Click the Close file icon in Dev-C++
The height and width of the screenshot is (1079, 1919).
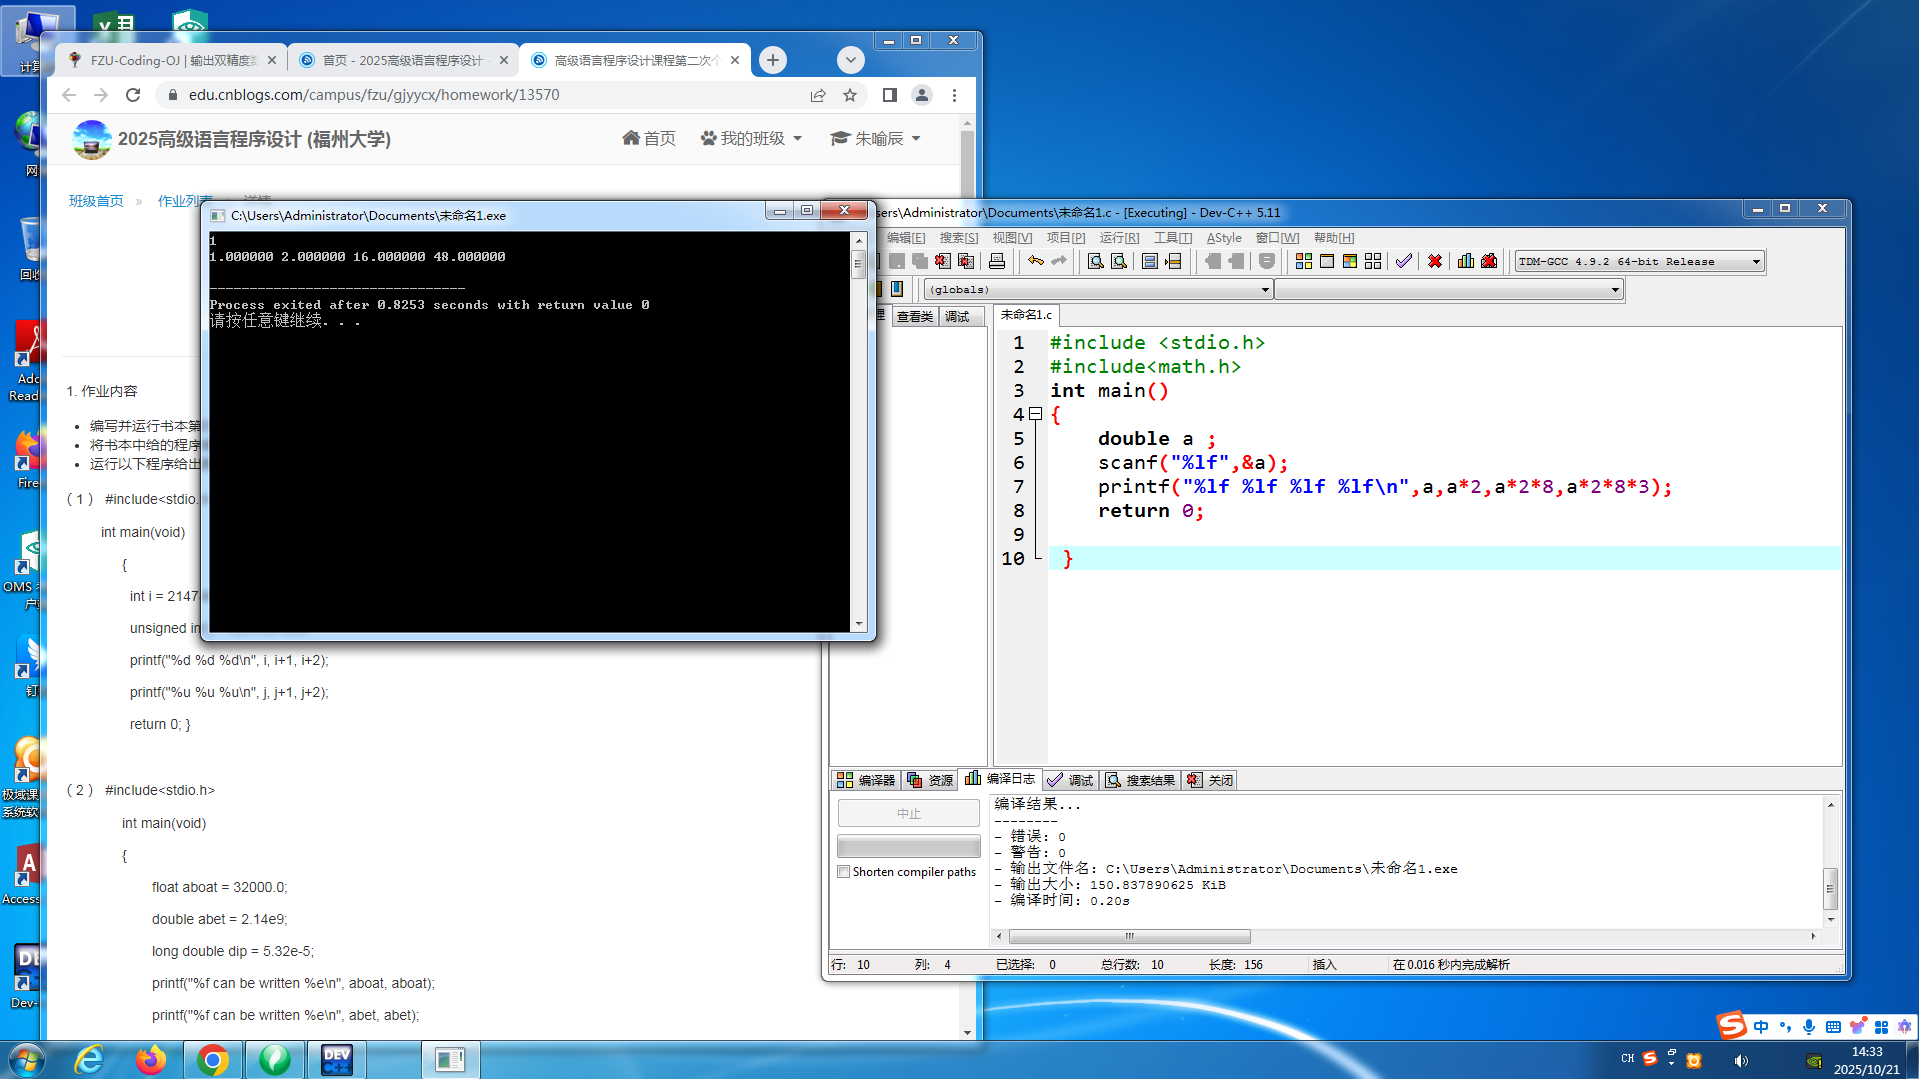pyautogui.click(x=943, y=261)
